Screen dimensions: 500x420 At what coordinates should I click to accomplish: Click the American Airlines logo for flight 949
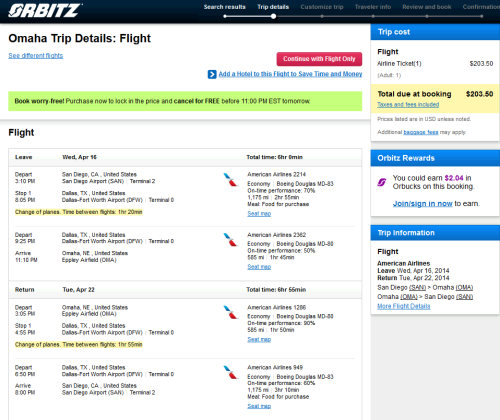click(x=230, y=372)
